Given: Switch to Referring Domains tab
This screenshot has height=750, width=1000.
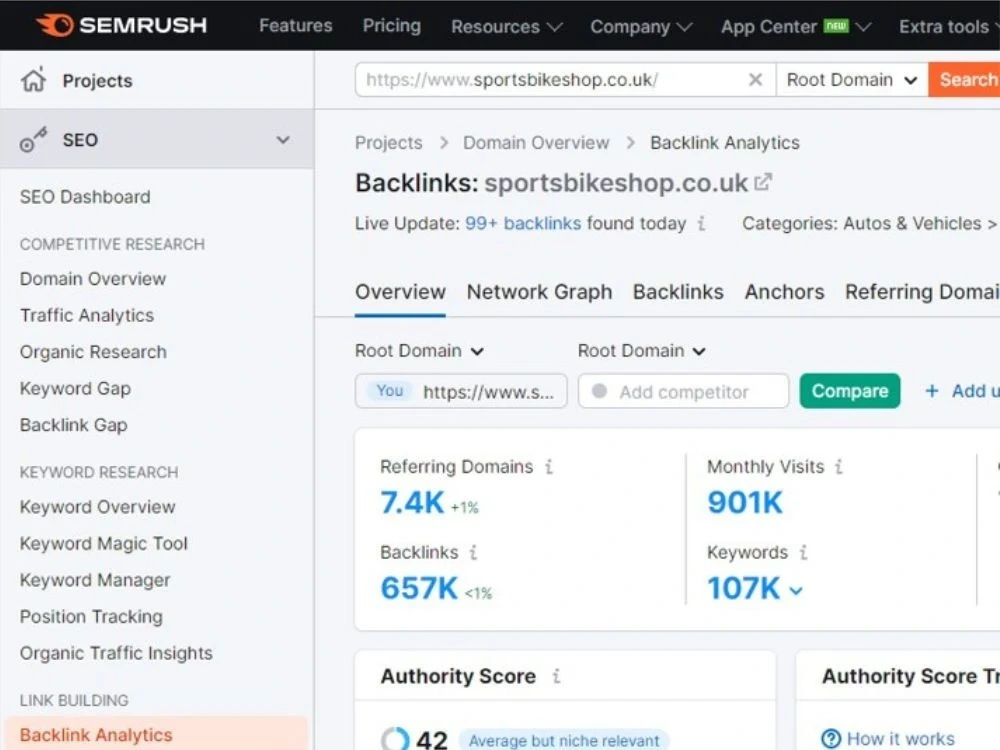Looking at the screenshot, I should pos(922,292).
